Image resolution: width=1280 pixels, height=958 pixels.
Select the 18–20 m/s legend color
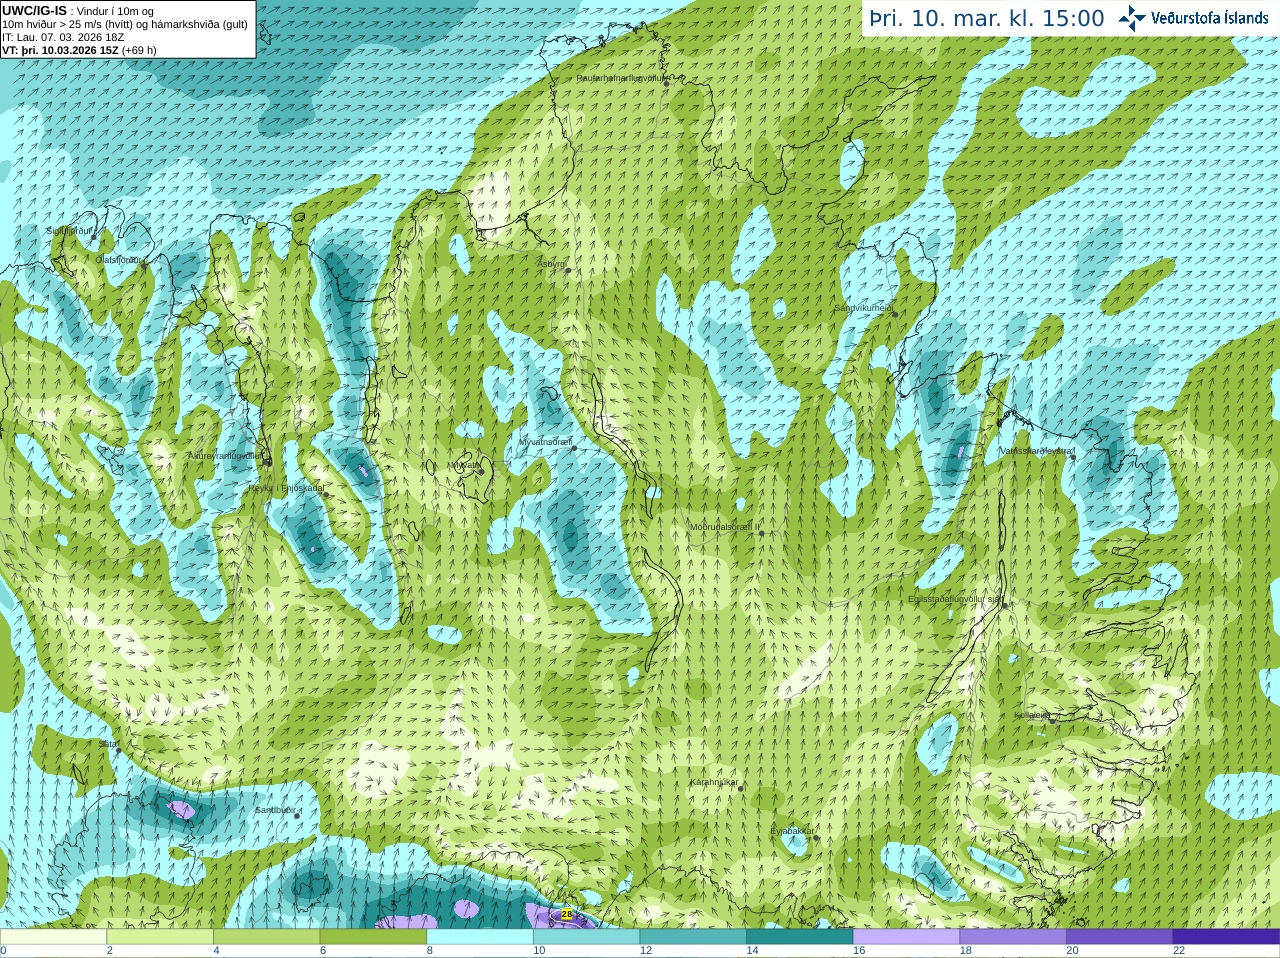pyautogui.click(x=1013, y=937)
